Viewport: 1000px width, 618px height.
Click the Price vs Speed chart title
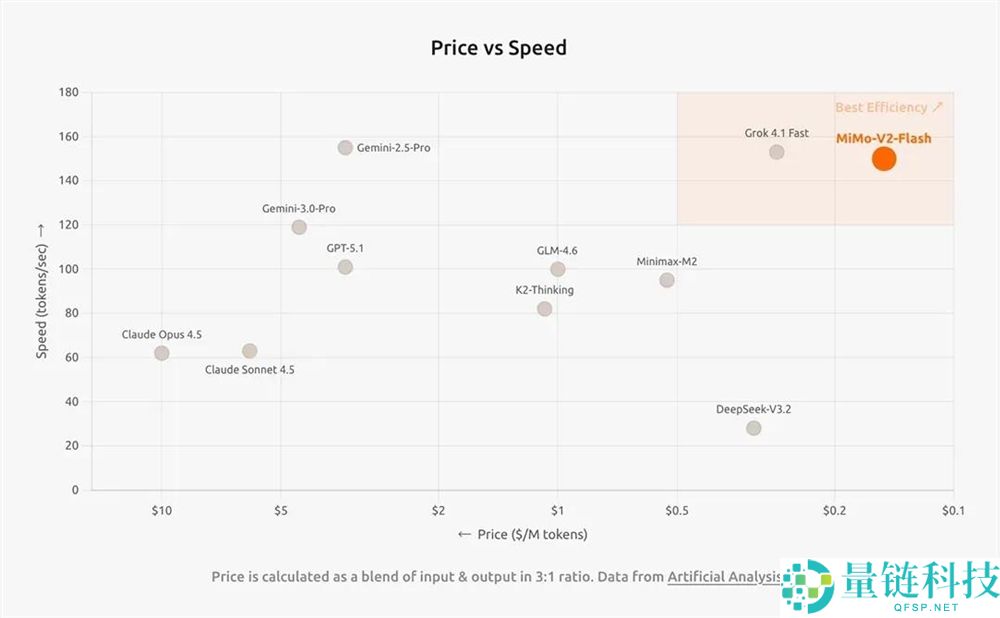tap(499, 47)
